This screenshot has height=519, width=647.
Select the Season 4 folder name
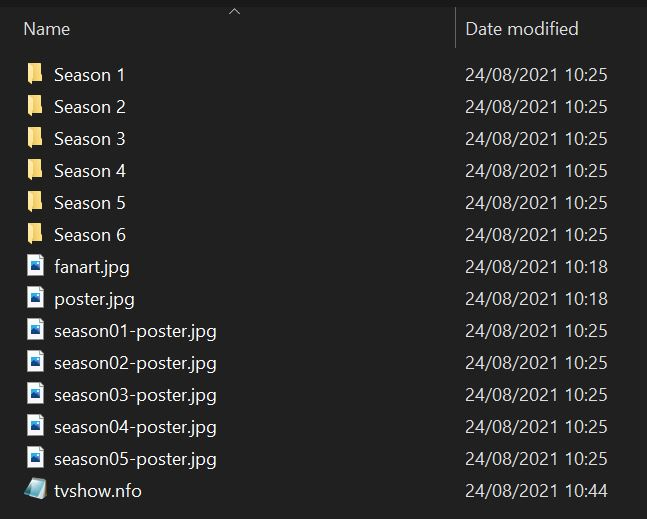(90, 171)
